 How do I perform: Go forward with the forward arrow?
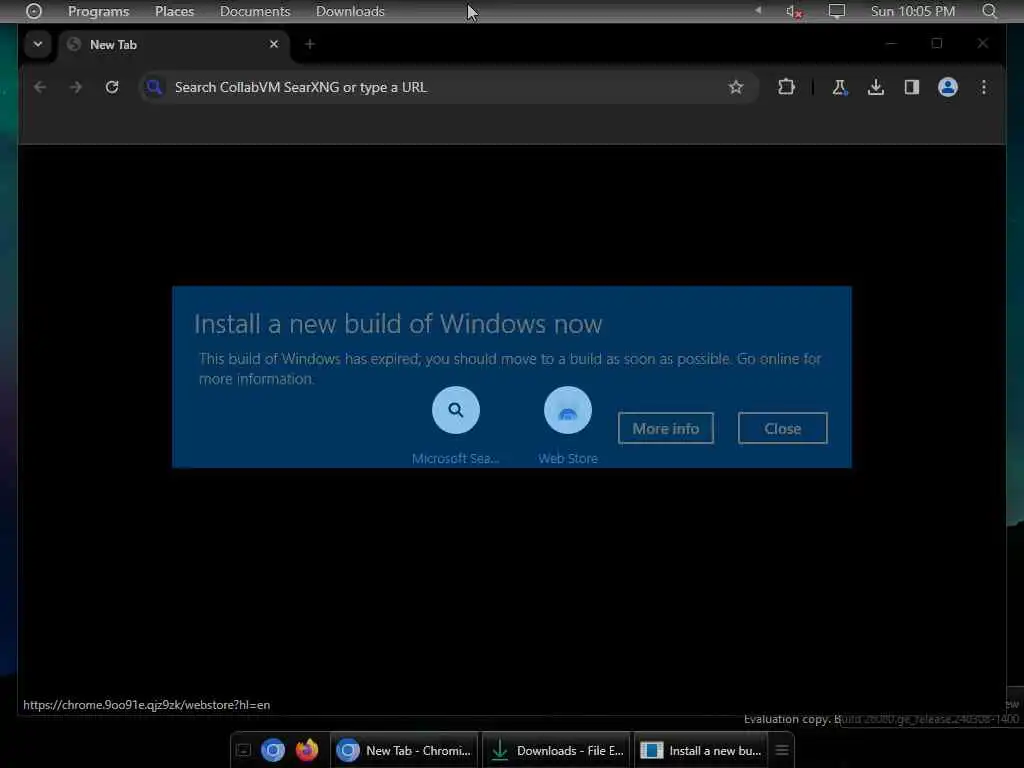(x=76, y=87)
